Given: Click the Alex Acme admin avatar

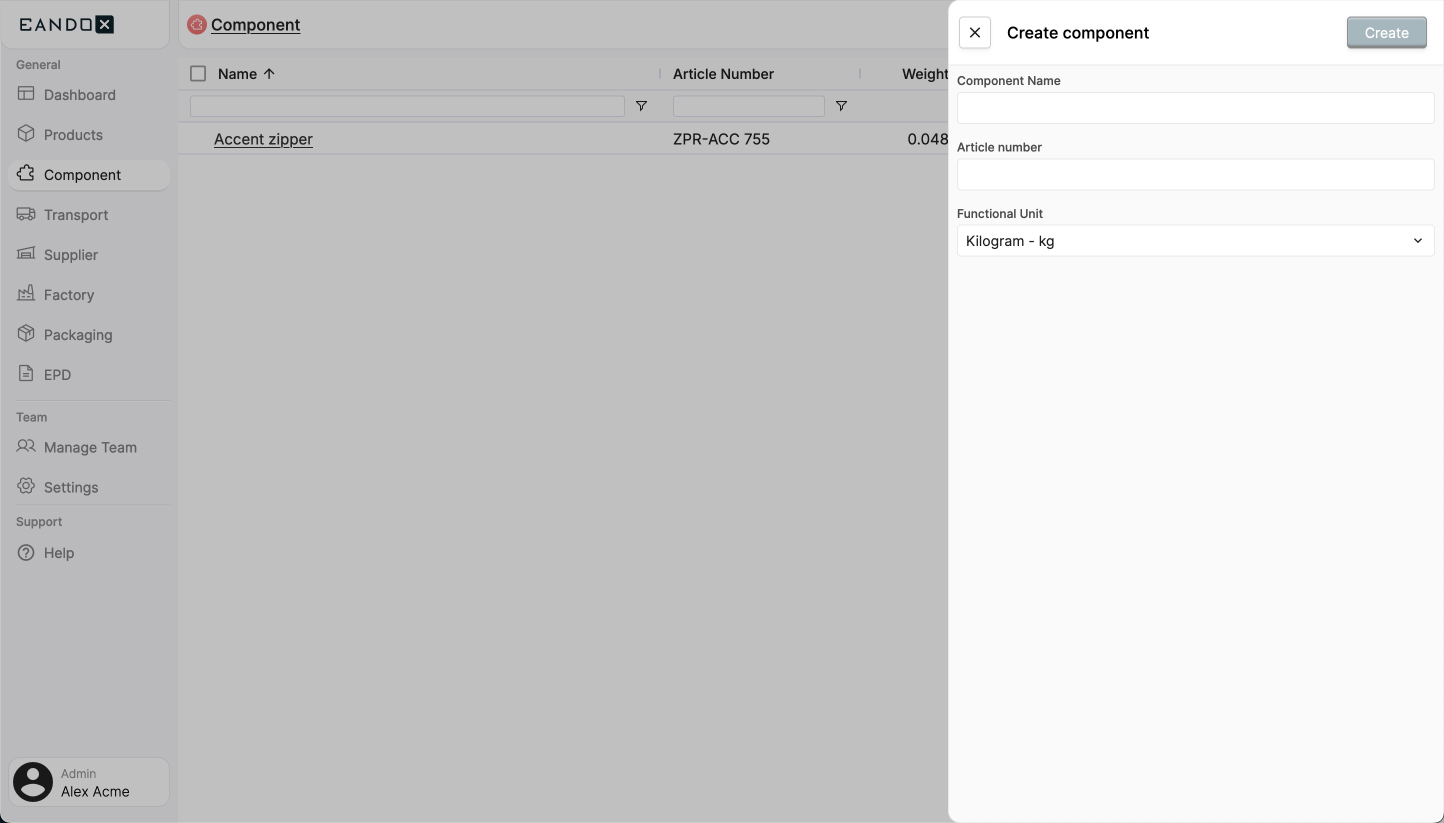Looking at the screenshot, I should 33,781.
